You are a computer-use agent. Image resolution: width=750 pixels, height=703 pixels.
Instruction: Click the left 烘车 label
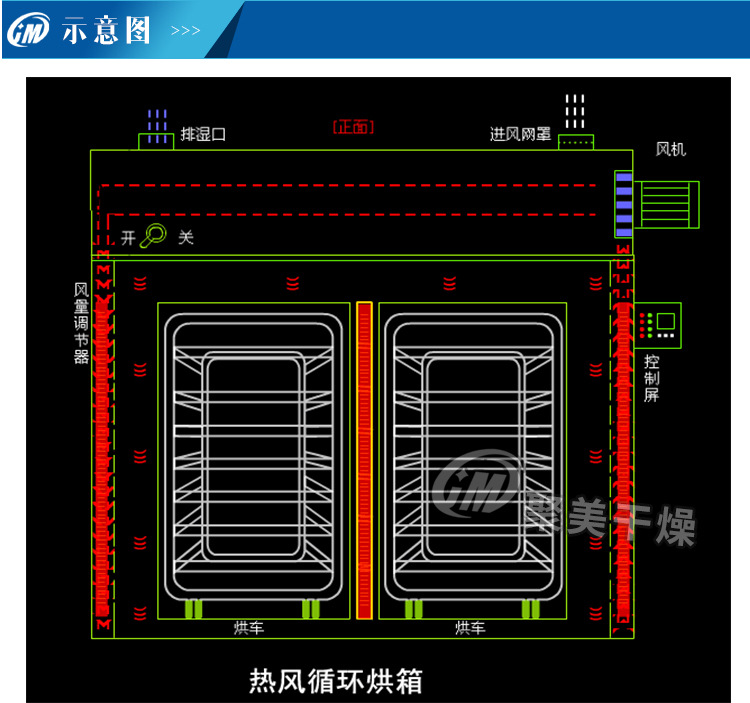[x=249, y=627]
